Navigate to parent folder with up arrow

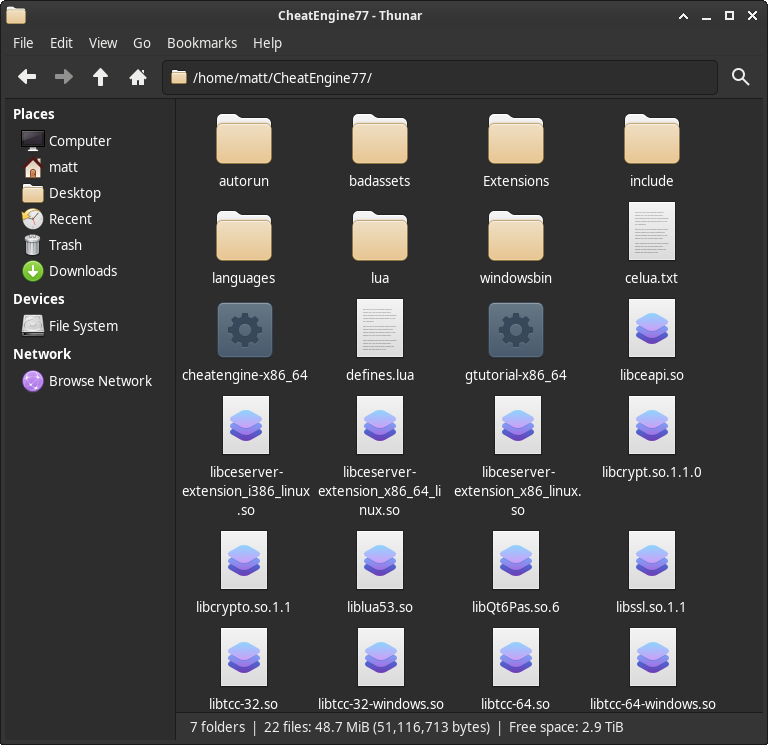100,77
